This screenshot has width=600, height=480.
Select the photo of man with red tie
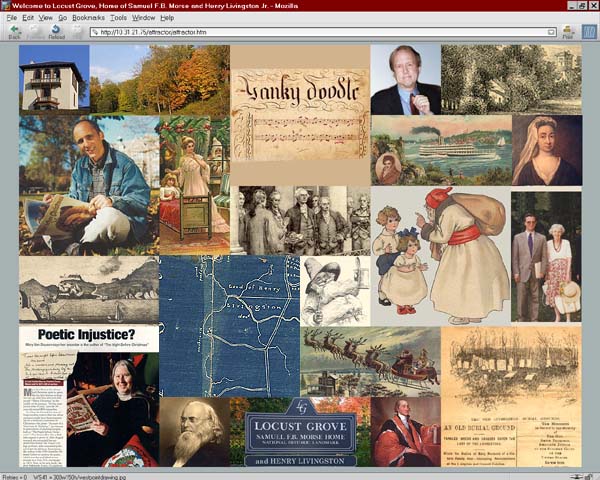tap(406, 80)
